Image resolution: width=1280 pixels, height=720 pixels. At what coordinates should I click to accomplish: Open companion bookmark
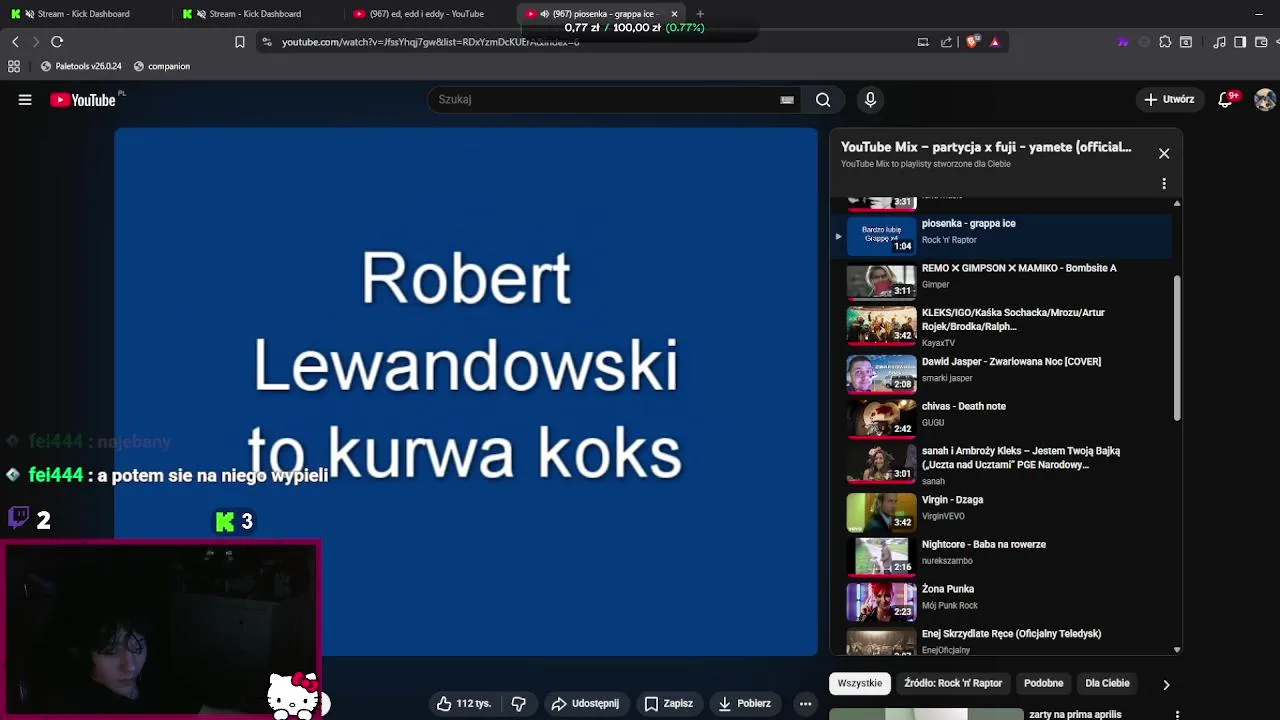point(161,66)
